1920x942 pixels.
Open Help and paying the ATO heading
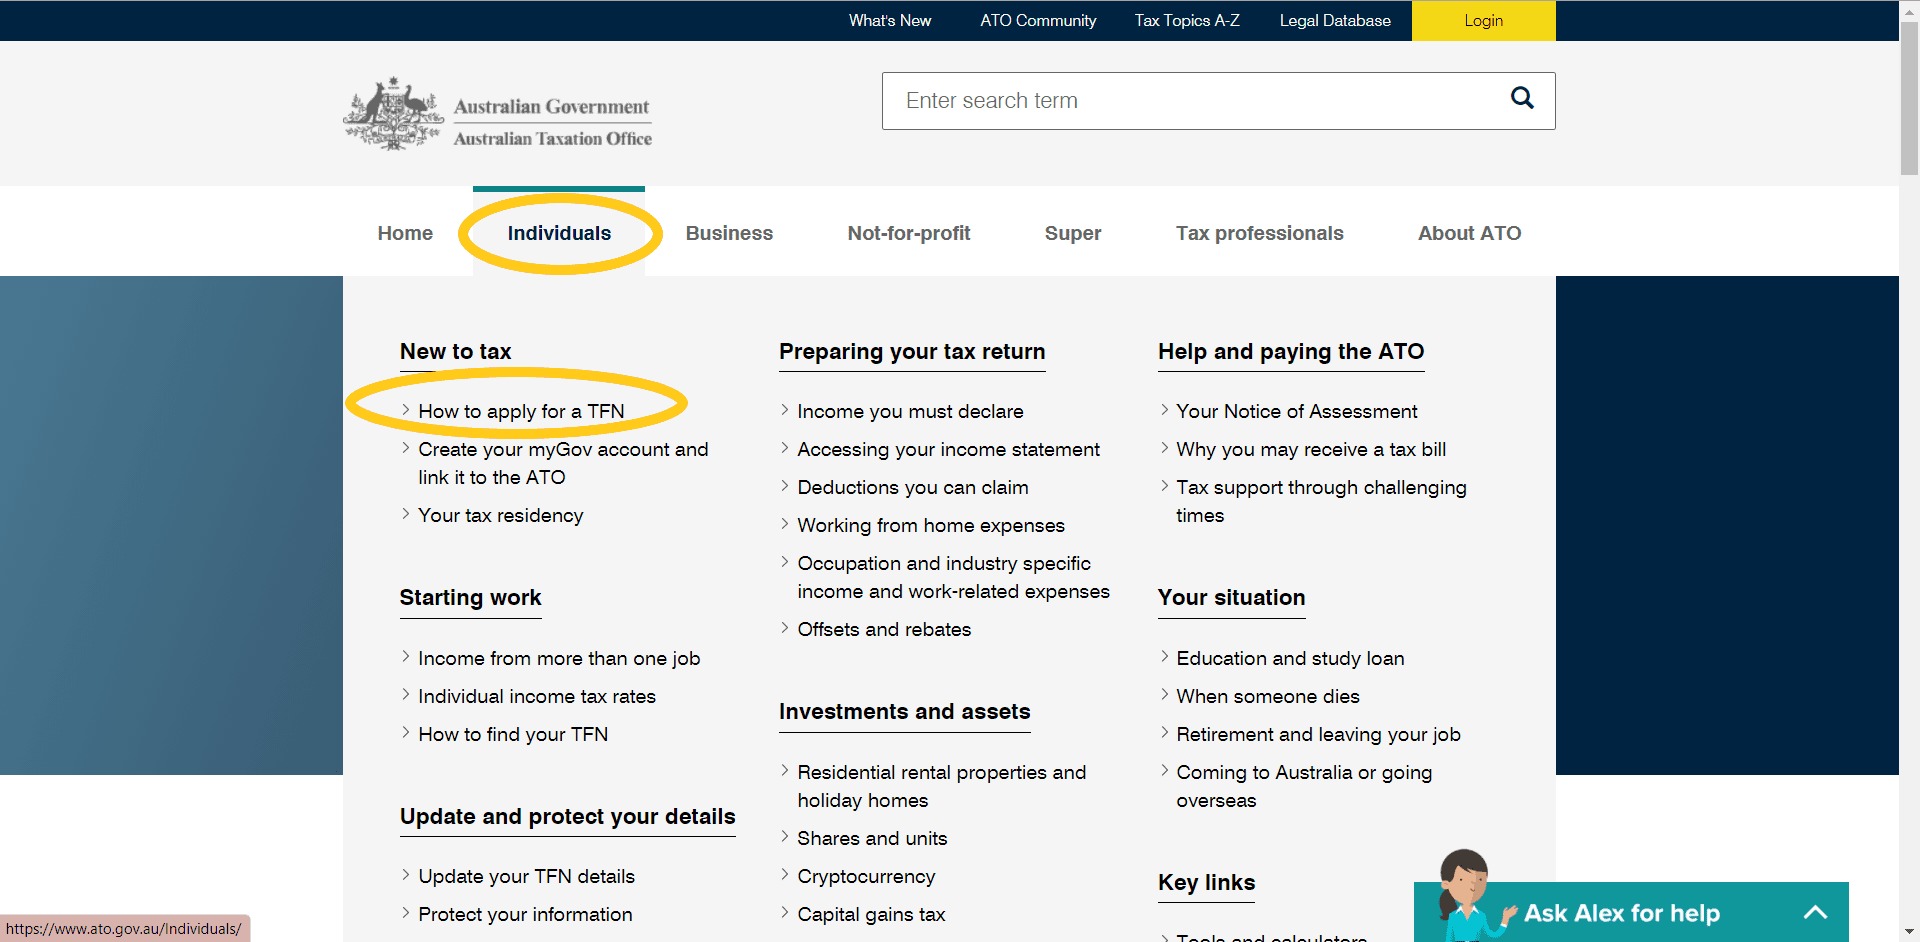tap(1291, 352)
